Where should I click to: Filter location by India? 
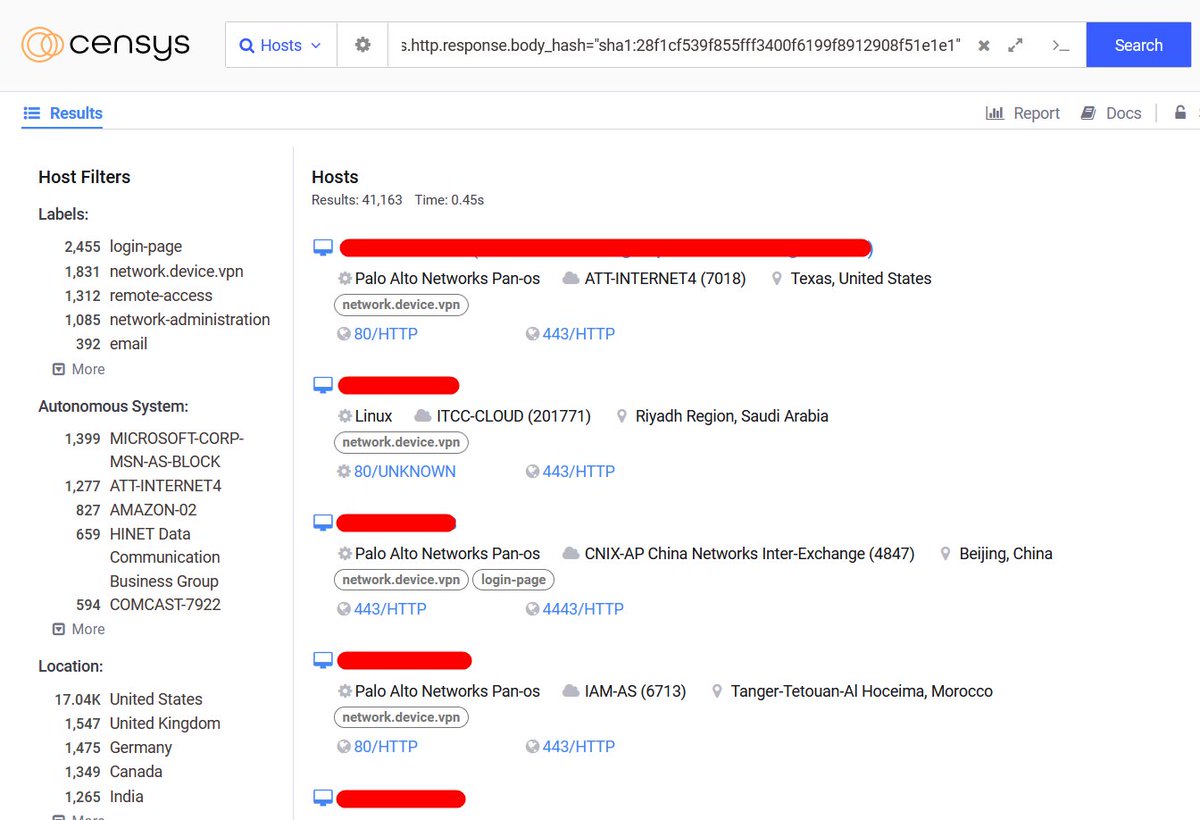point(126,796)
